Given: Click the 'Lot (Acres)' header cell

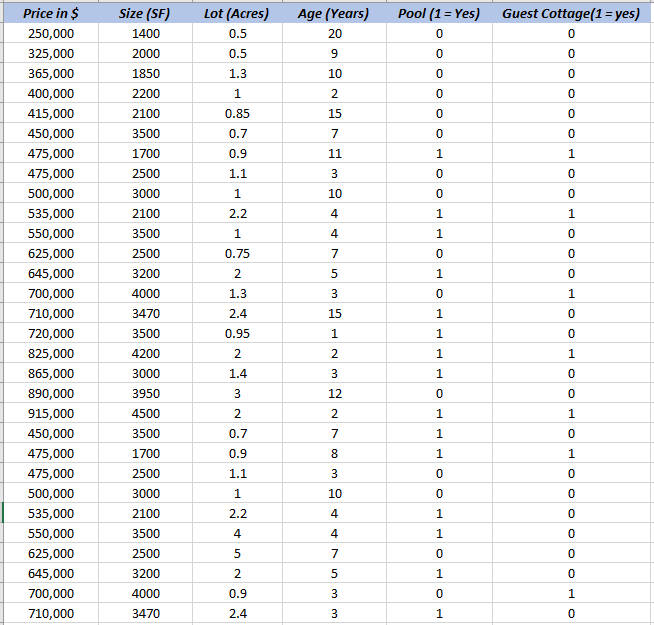Looking at the screenshot, I should [x=237, y=13].
